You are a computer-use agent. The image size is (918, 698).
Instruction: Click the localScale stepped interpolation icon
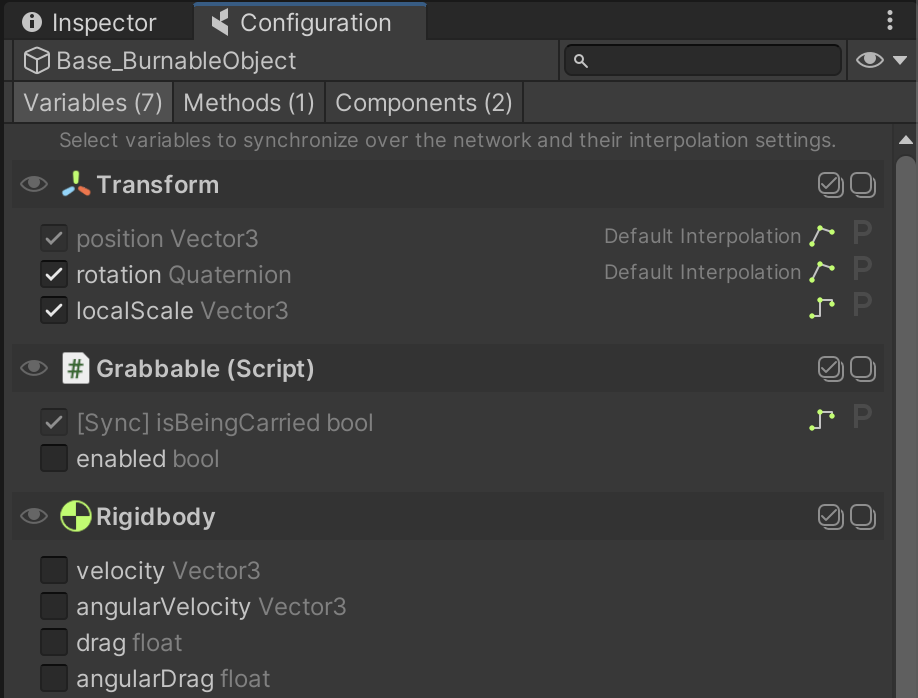pyautogui.click(x=822, y=308)
